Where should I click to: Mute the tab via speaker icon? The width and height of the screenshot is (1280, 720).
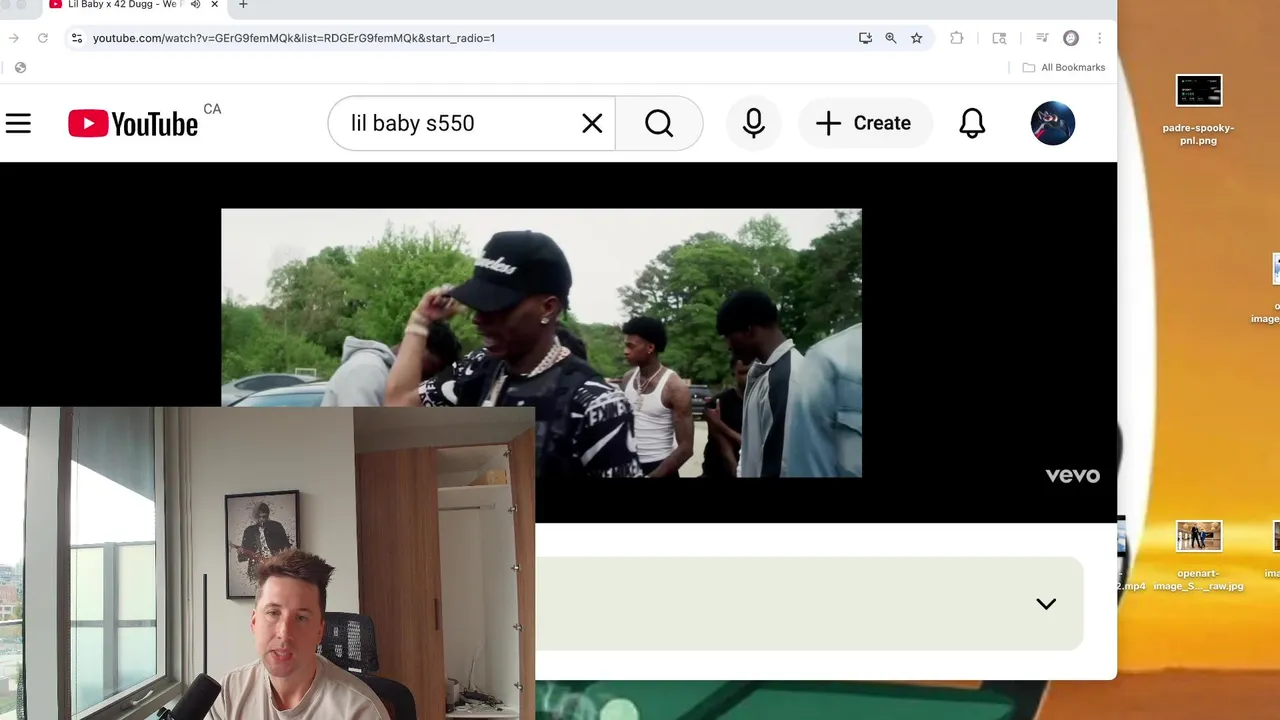click(196, 5)
